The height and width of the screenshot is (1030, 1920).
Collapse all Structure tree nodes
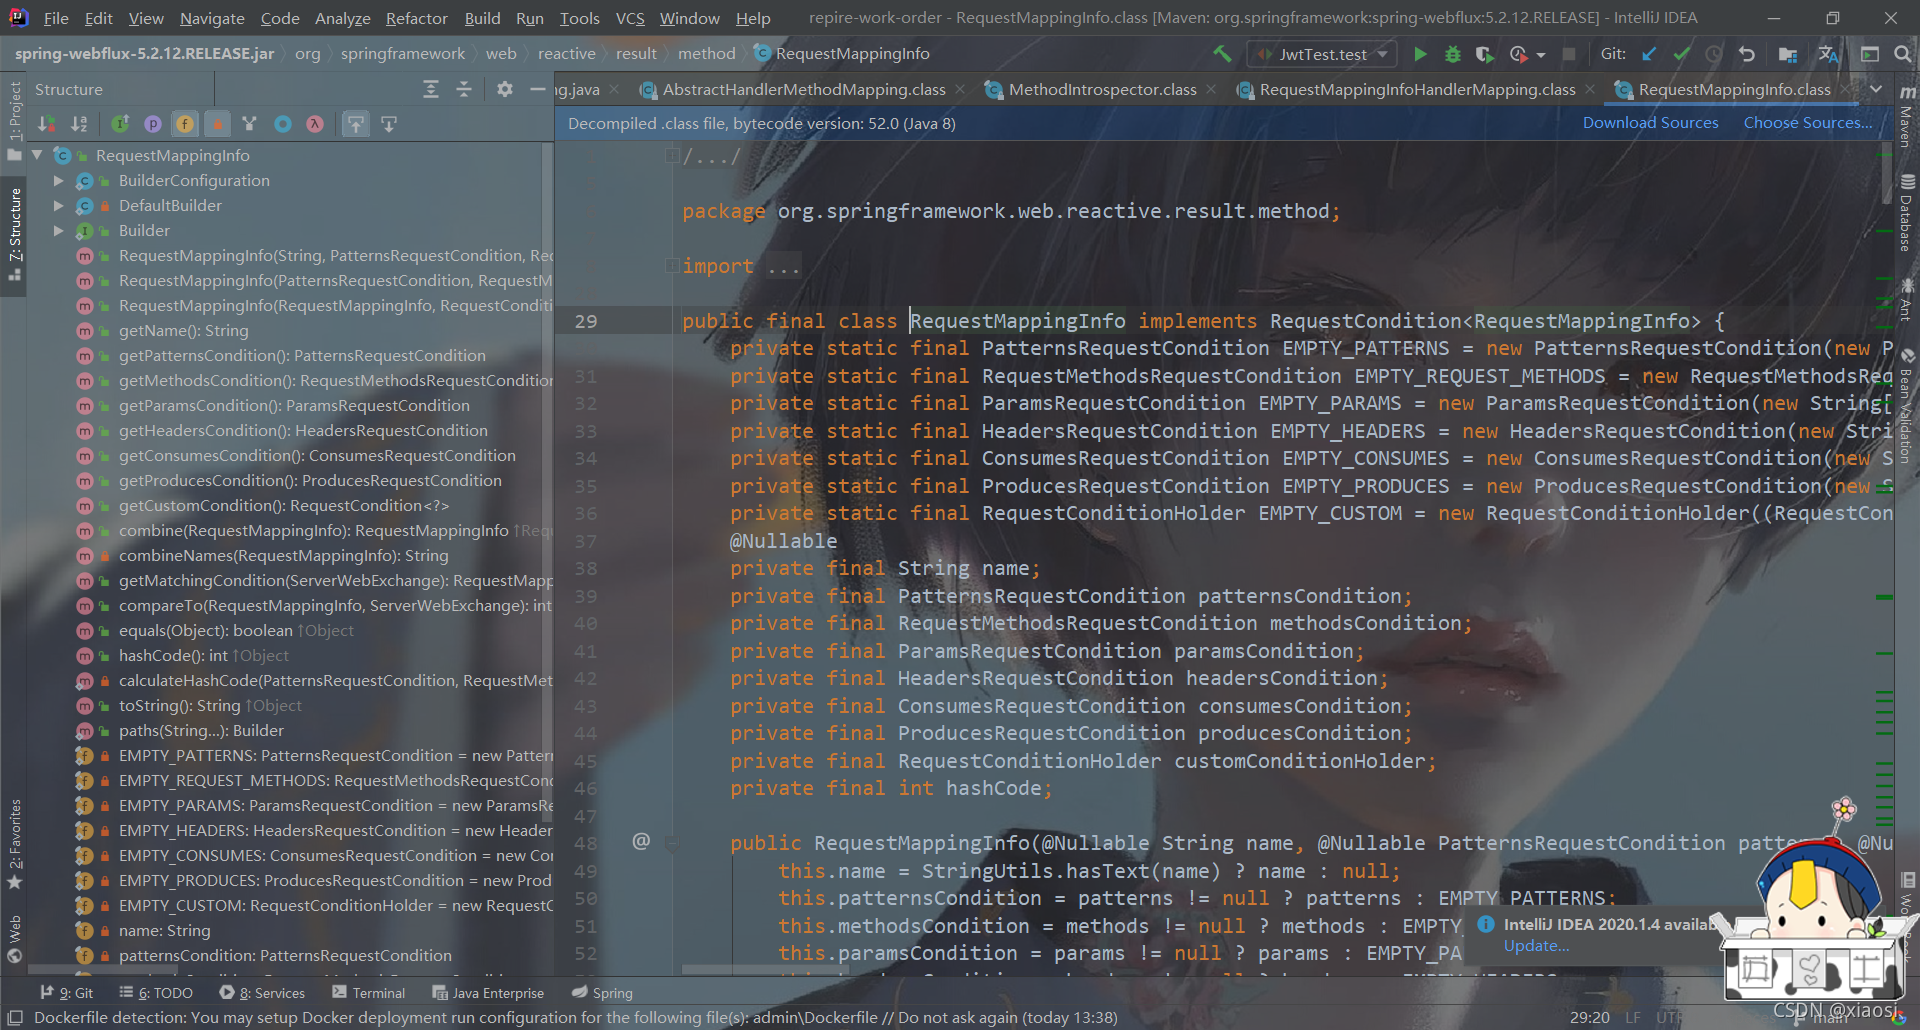pos(464,90)
